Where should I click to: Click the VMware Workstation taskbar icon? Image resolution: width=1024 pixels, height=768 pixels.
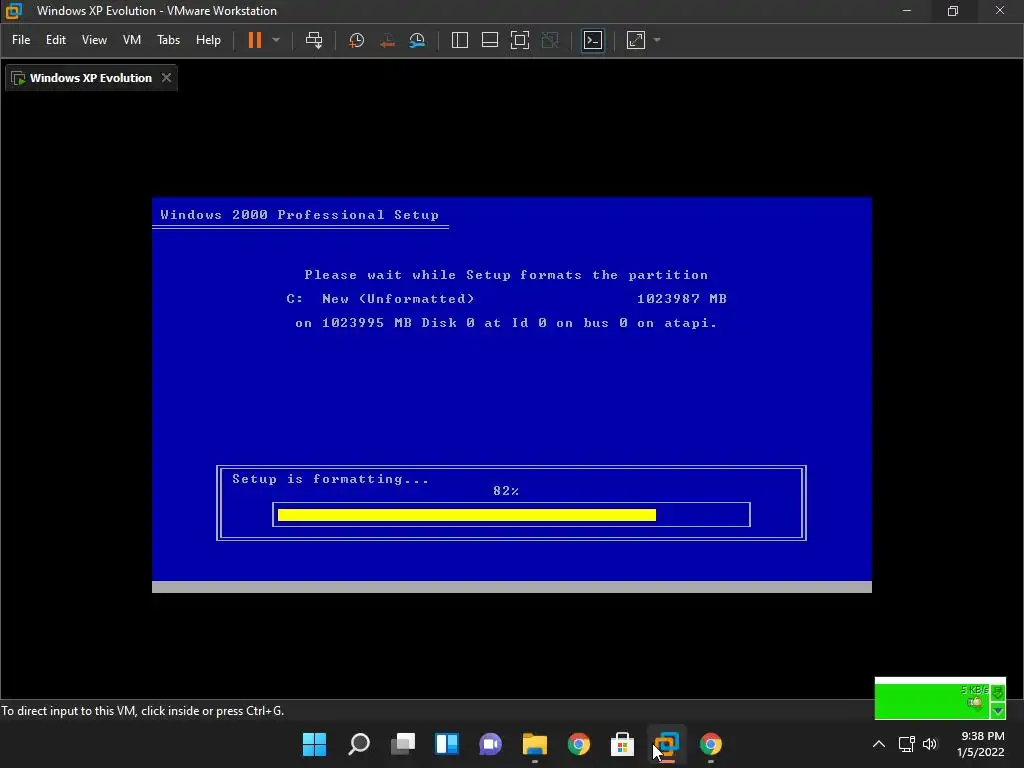(667, 744)
